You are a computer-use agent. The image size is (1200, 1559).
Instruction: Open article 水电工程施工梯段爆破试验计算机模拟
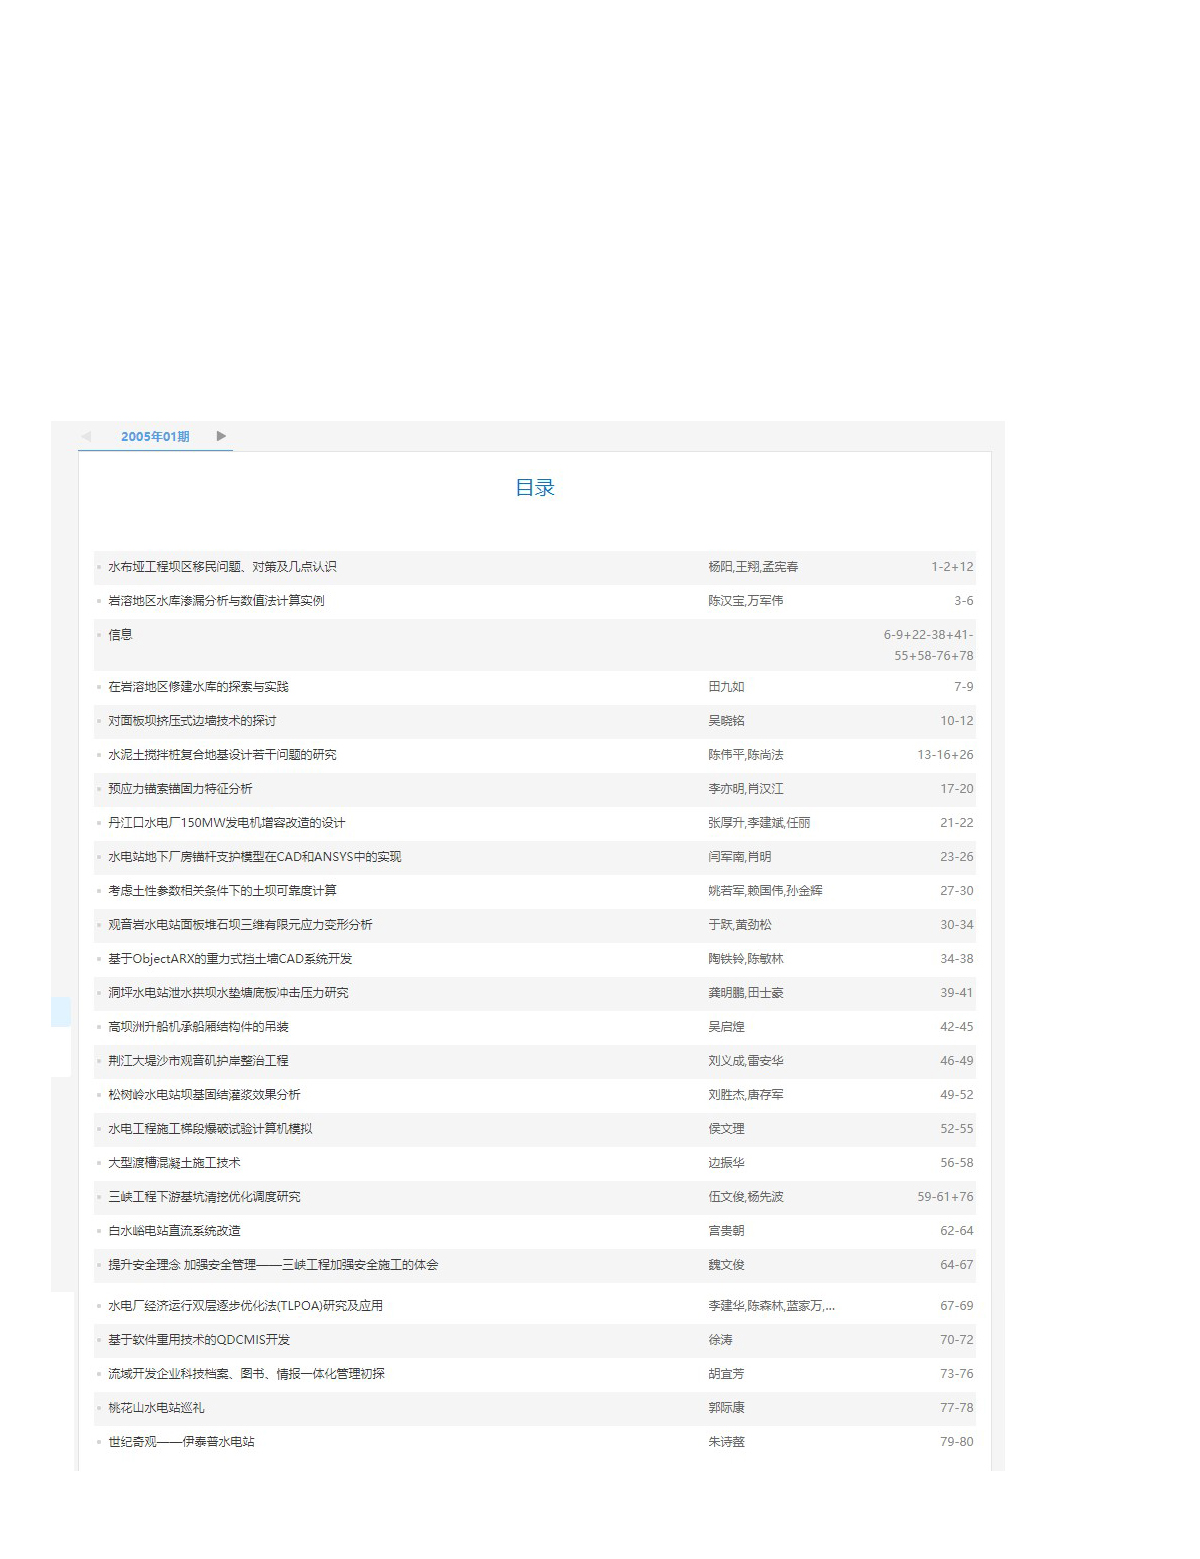(210, 1129)
